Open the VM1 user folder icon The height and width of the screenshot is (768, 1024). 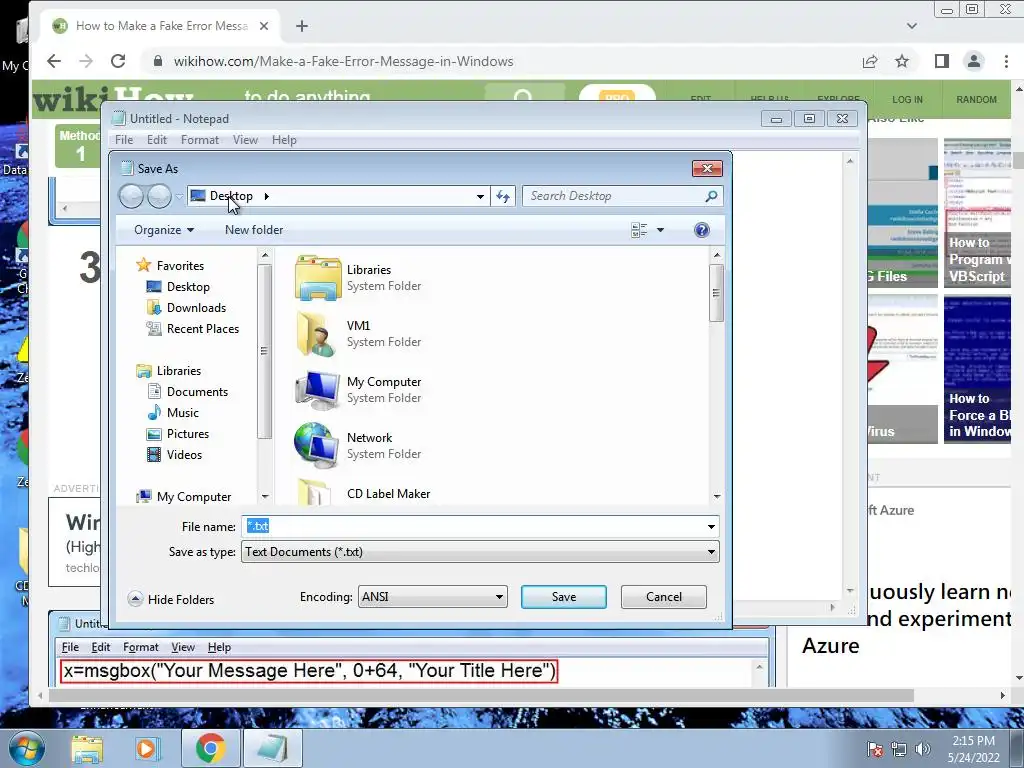317,334
